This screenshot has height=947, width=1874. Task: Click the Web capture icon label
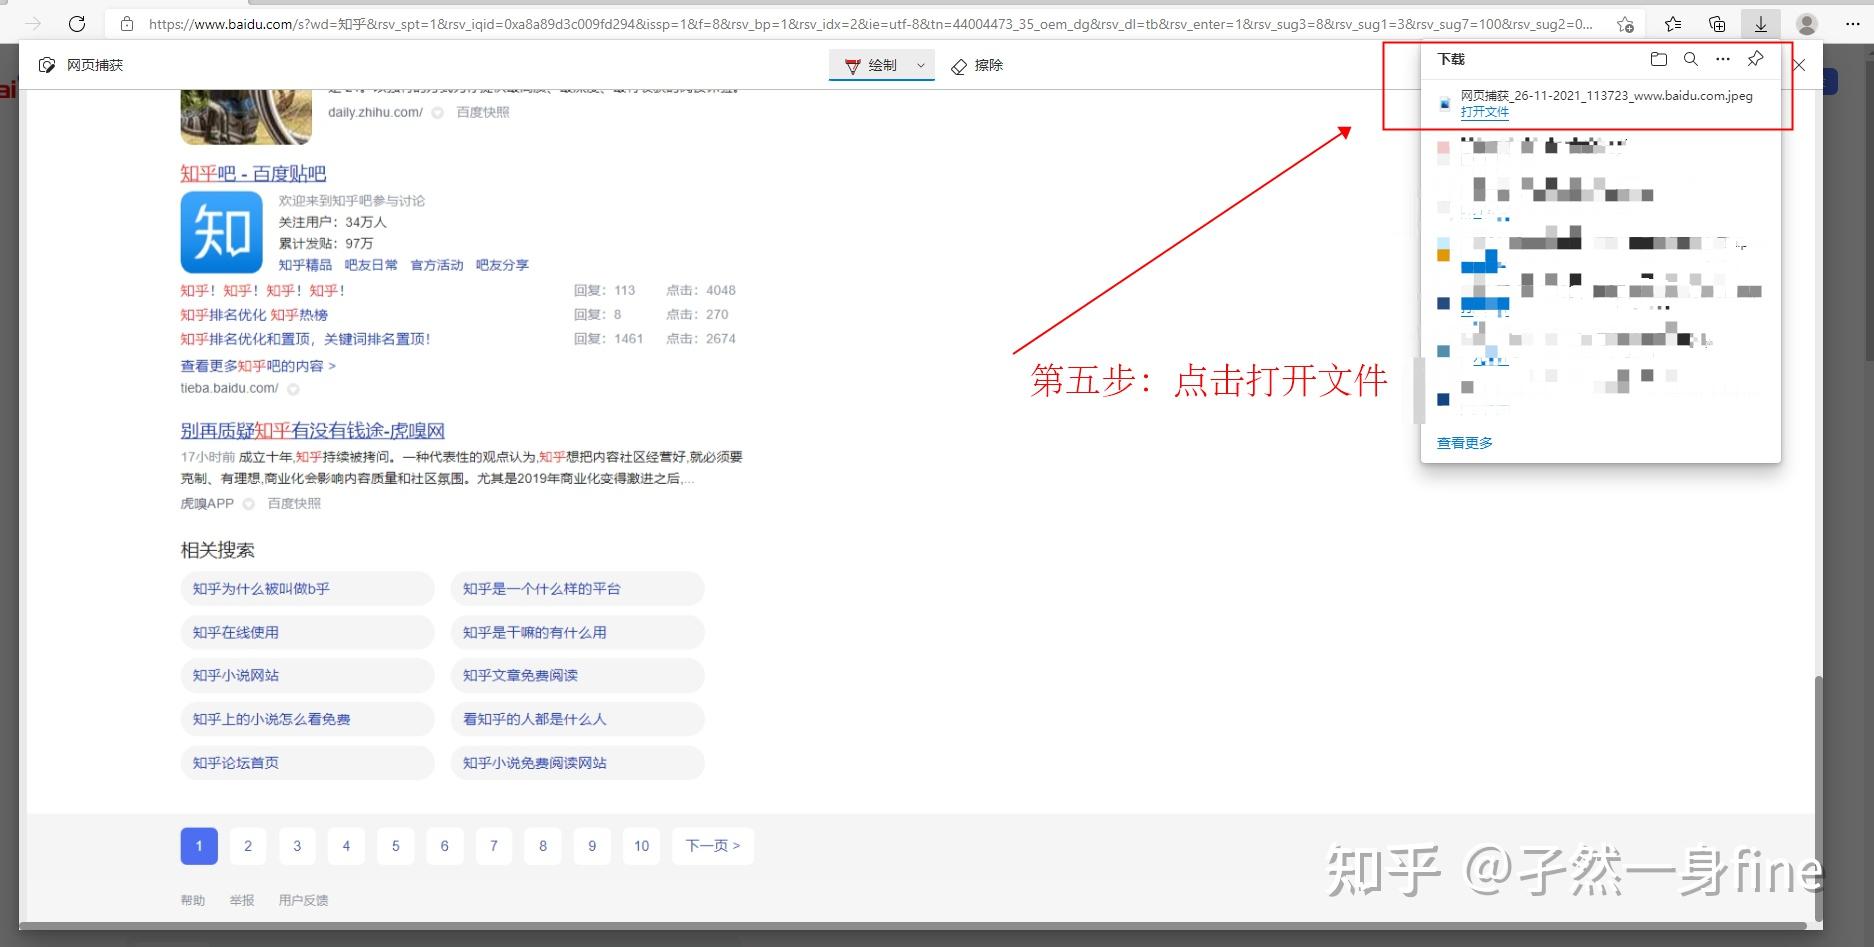(81, 65)
